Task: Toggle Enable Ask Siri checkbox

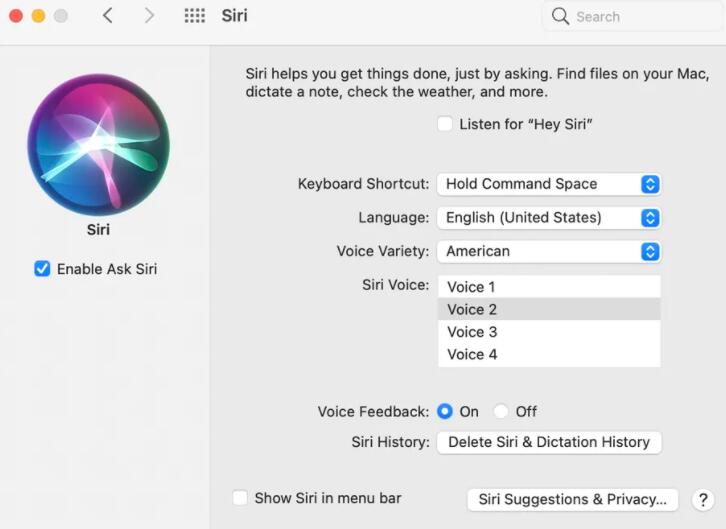Action: coord(42,268)
